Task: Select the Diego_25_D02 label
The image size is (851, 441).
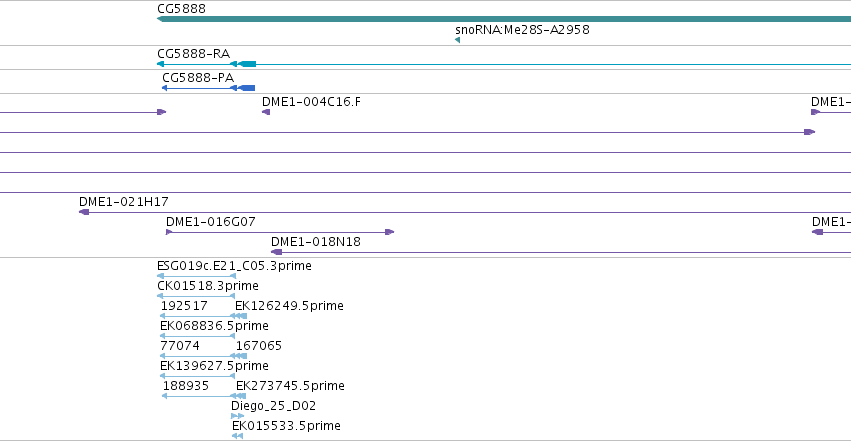Action: (273, 406)
